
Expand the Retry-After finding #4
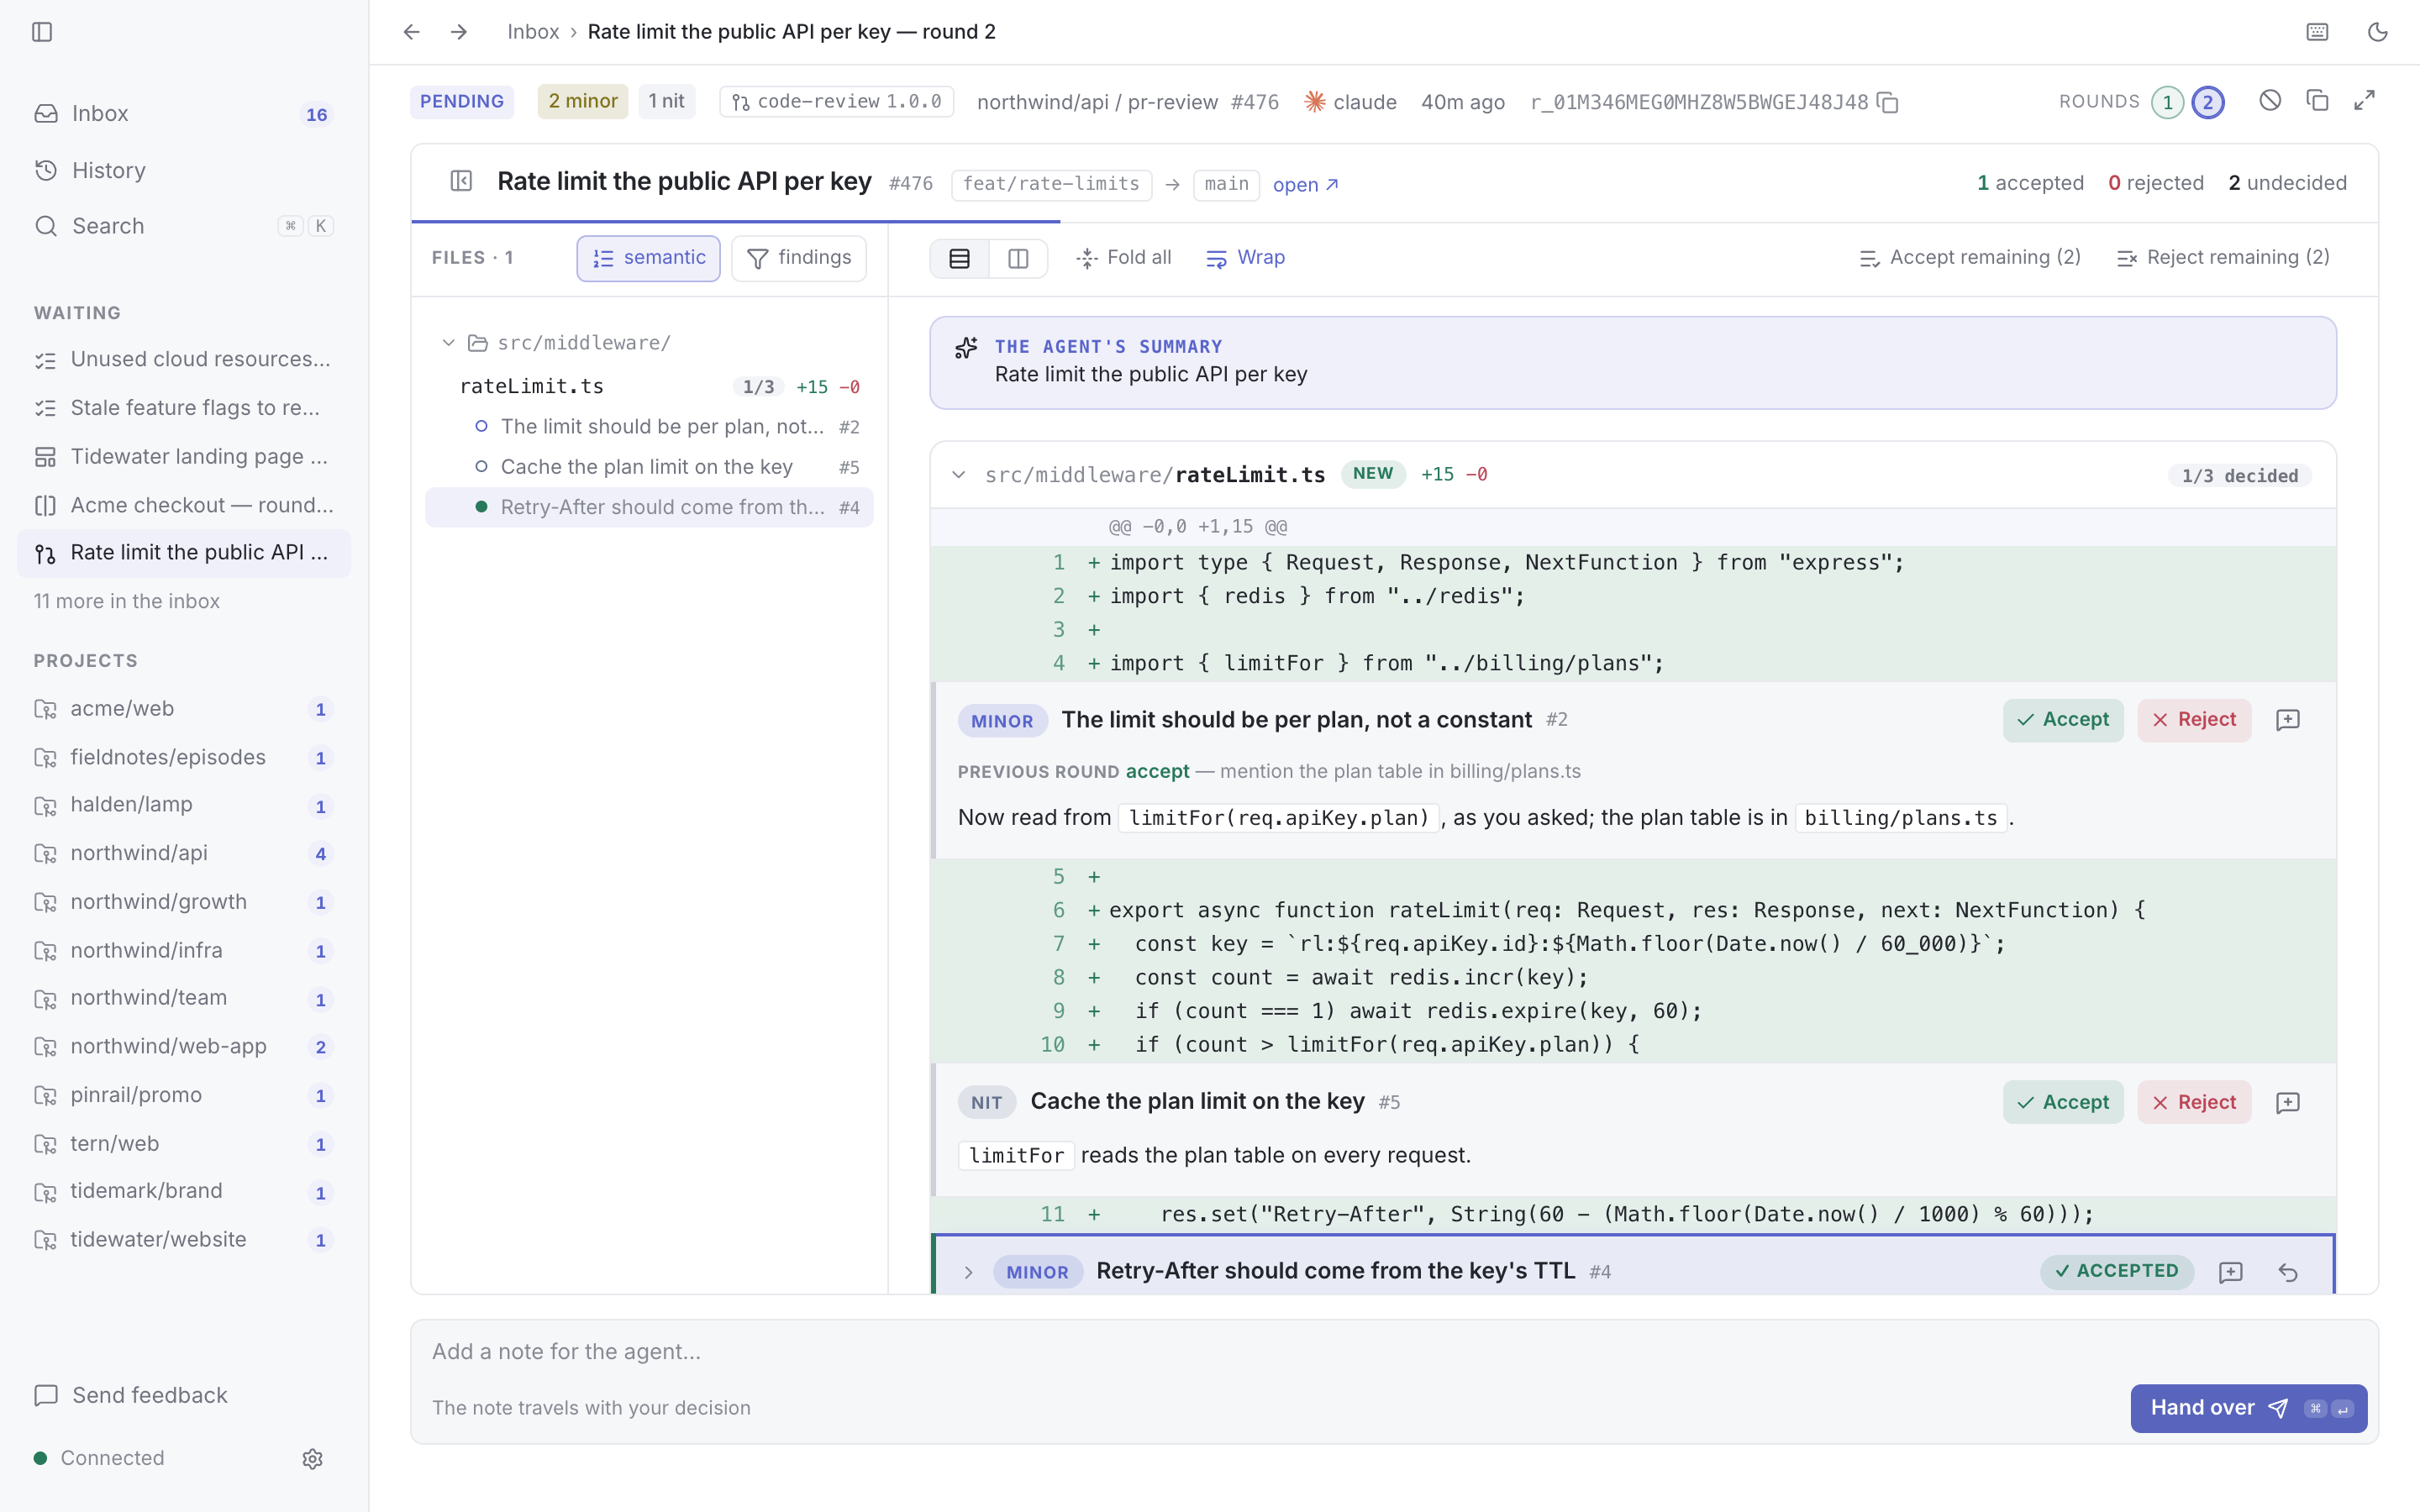[968, 1272]
